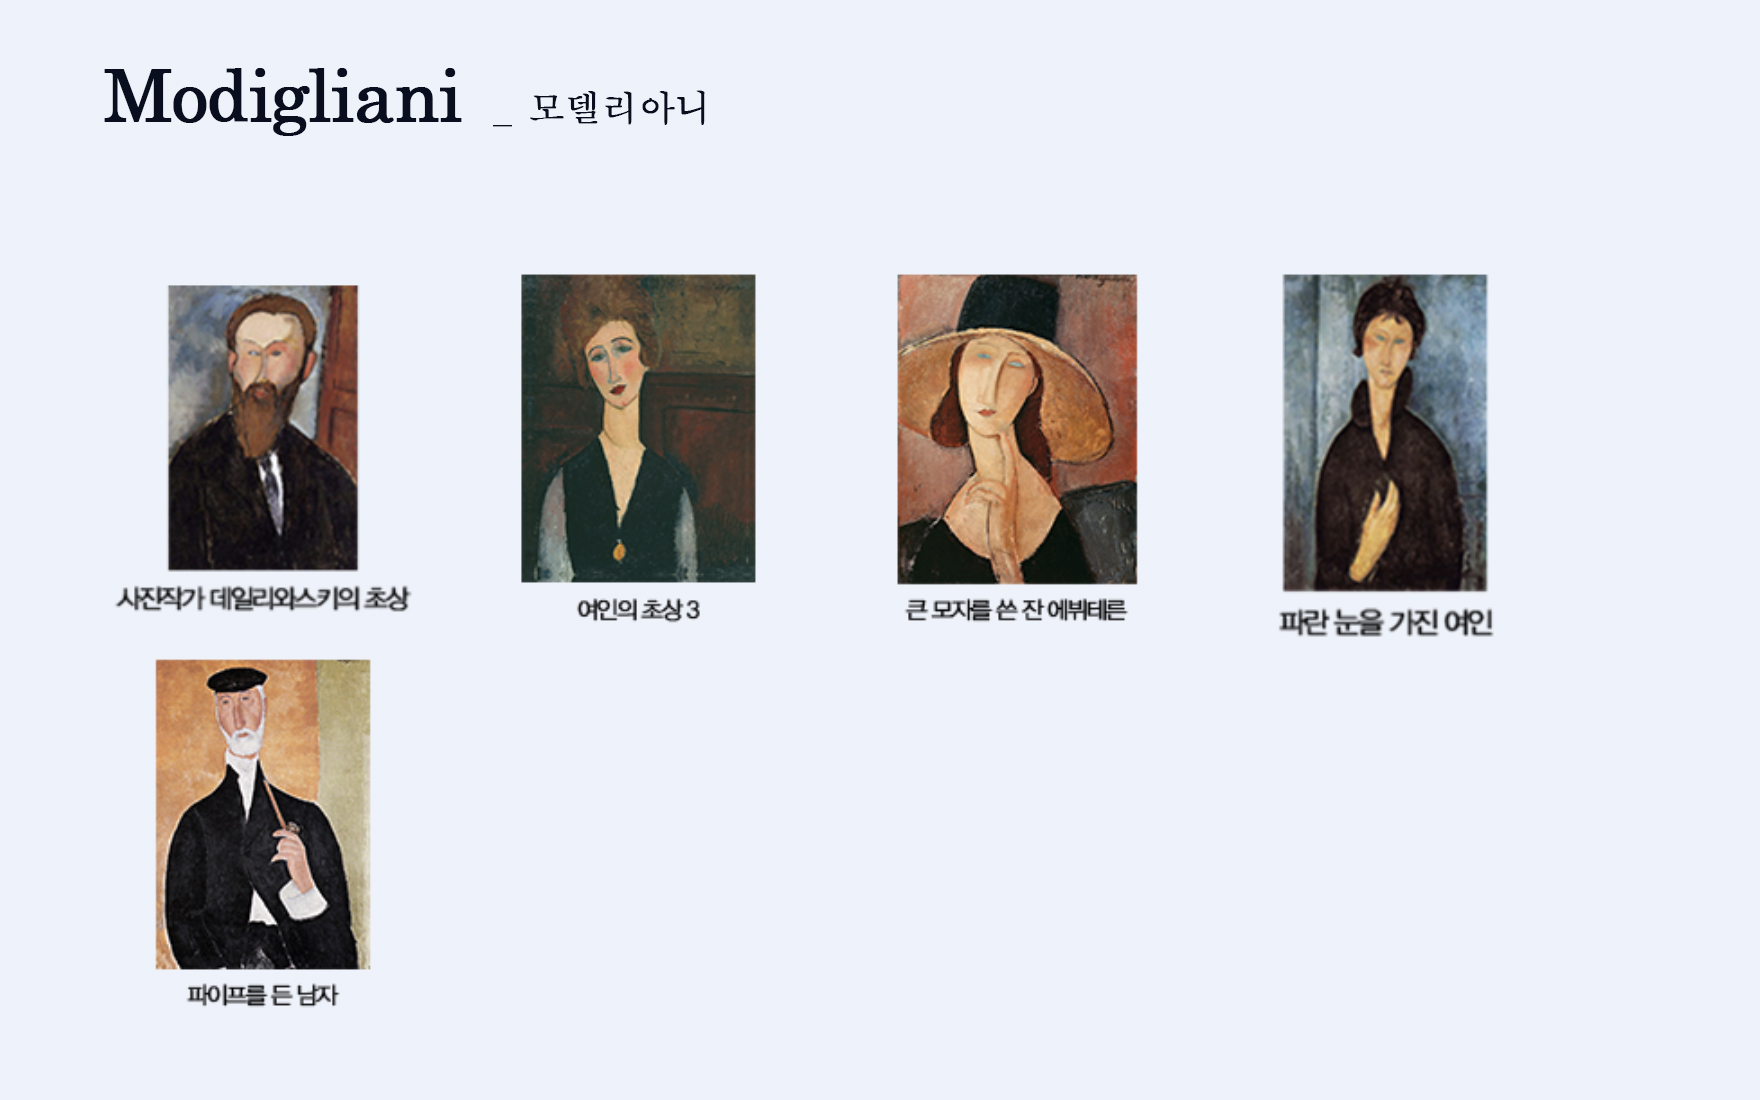Click the caption 사진작가 데일리와스키의 초상
This screenshot has height=1100, width=1760.
(x=263, y=599)
